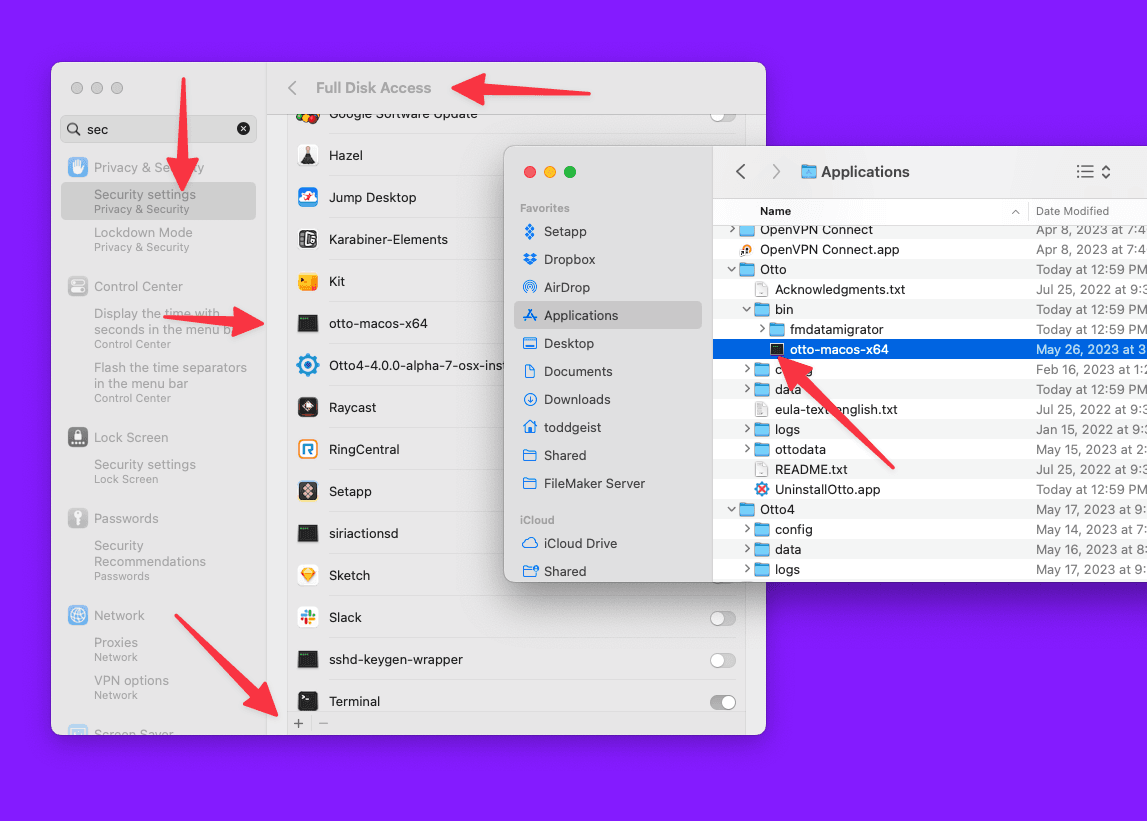This screenshot has height=821, width=1147.
Task: Open the list view options dropdown in Finder
Action: [x=1093, y=172]
